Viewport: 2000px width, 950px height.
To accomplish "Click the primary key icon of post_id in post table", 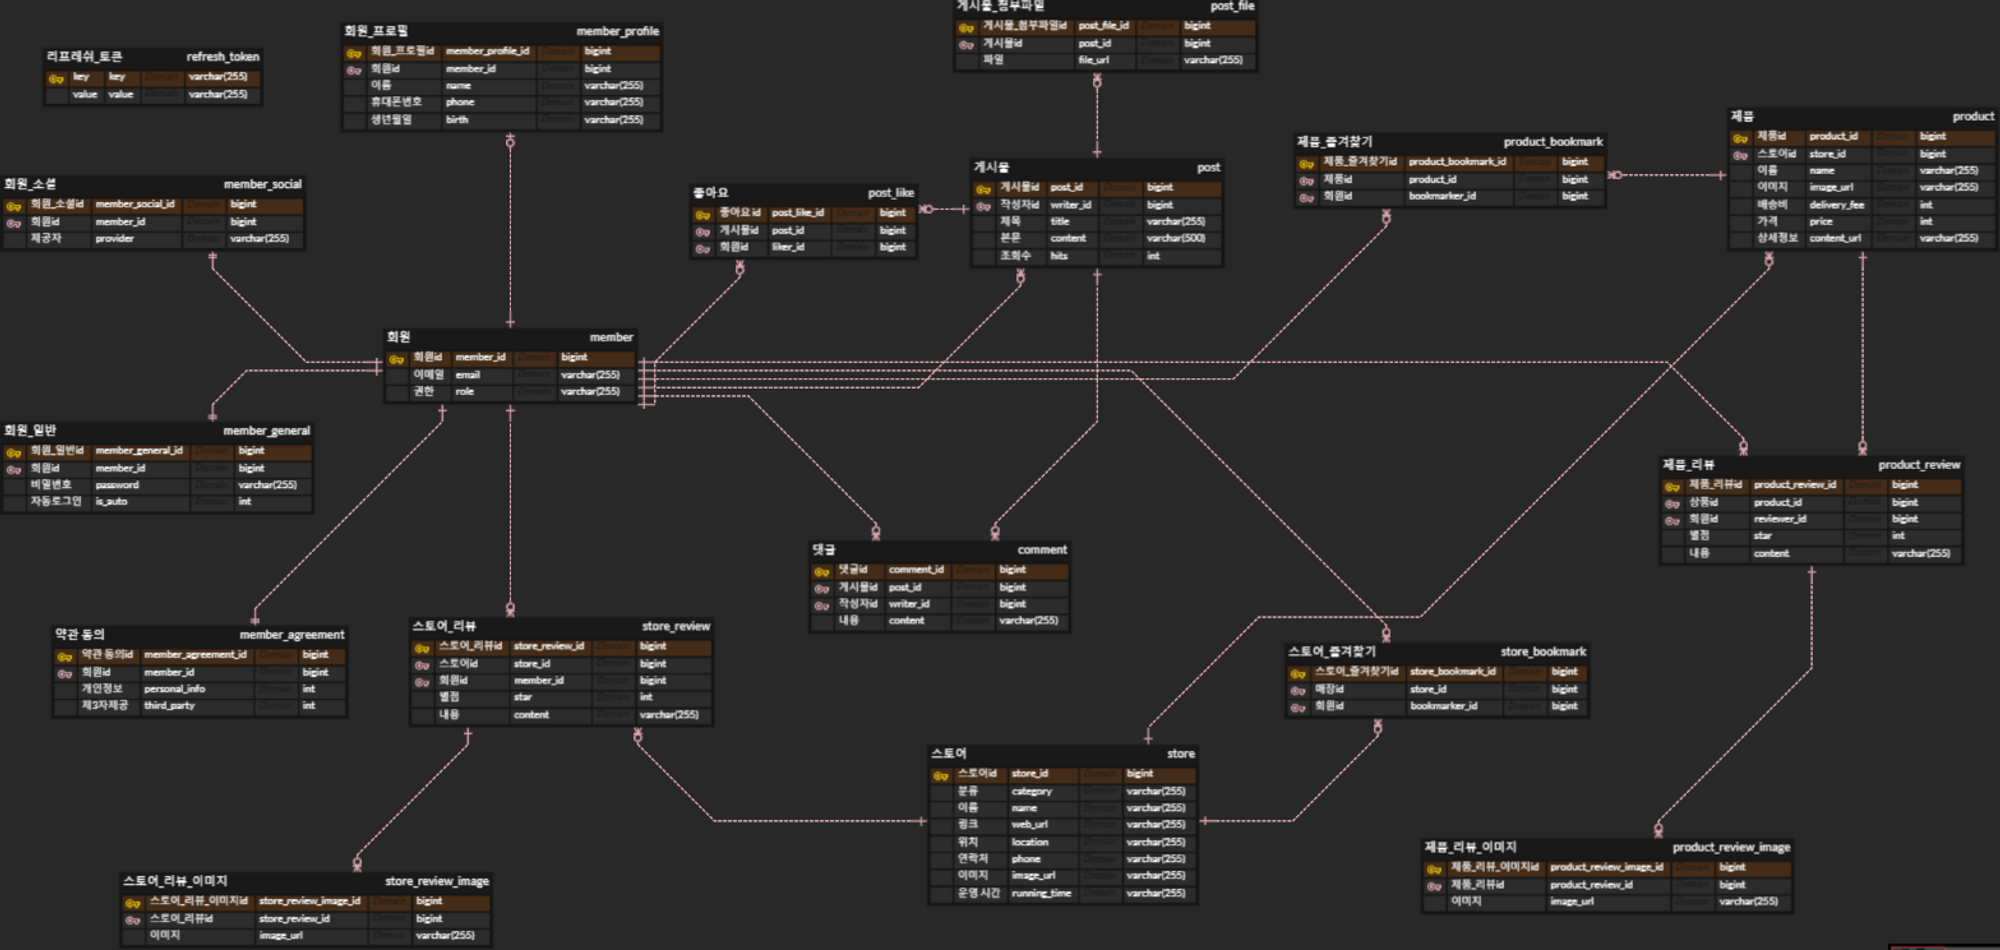I will click(x=984, y=189).
